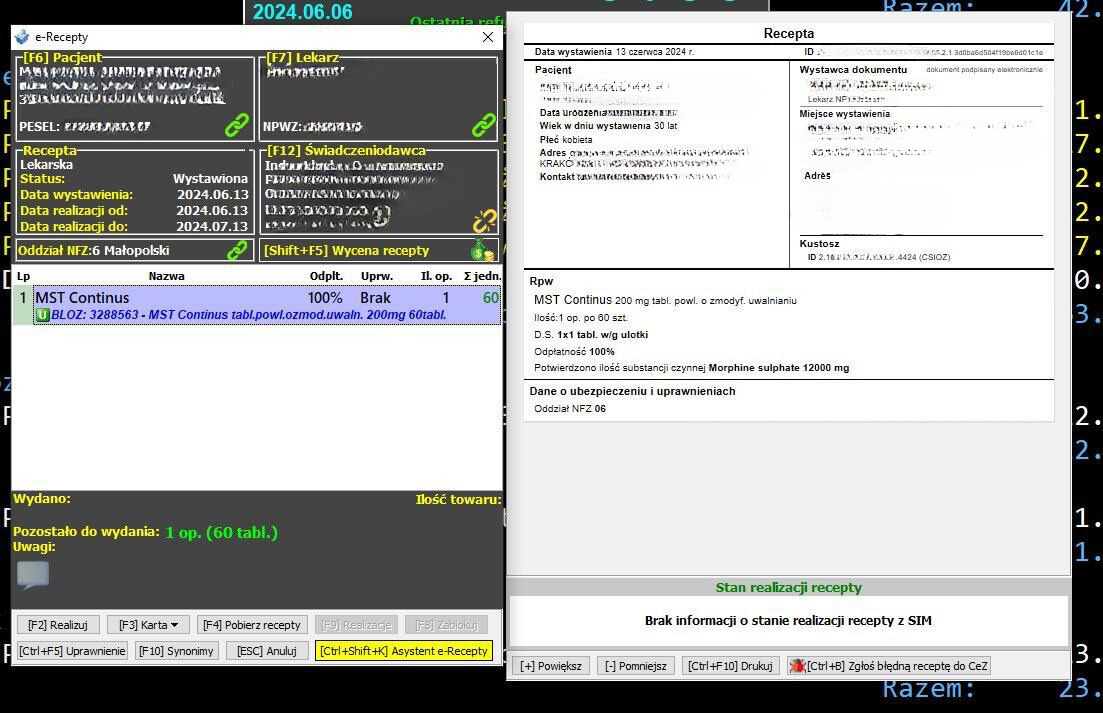Click the Il. op. column header
Viewport: 1103px width, 713px height.
pyautogui.click(x=436, y=276)
